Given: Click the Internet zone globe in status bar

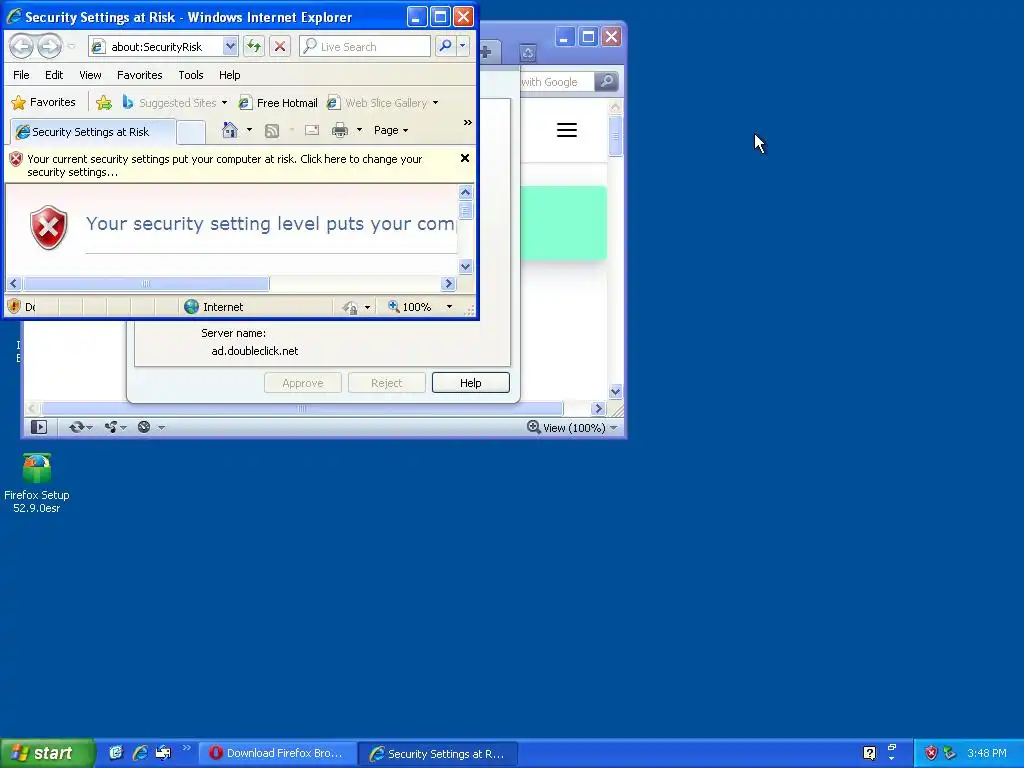Looking at the screenshot, I should (191, 307).
